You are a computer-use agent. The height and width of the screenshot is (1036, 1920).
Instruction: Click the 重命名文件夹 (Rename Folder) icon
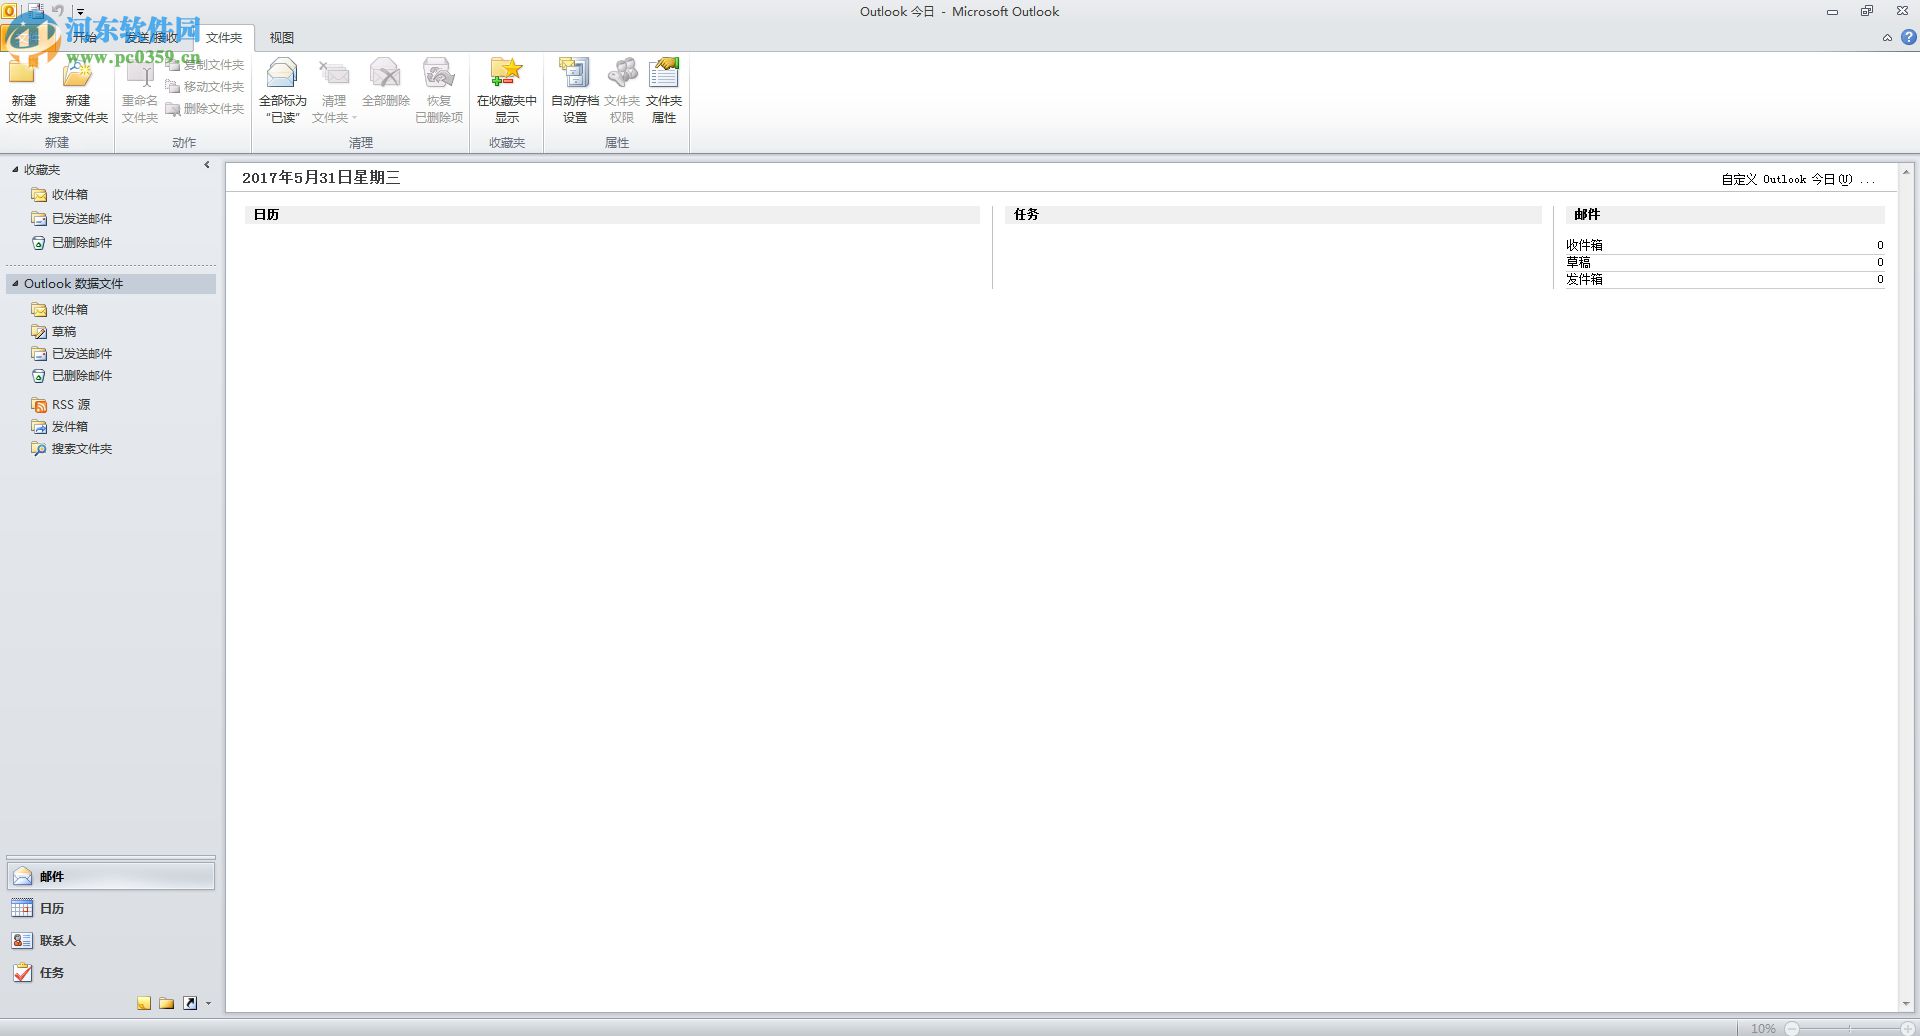pyautogui.click(x=139, y=92)
